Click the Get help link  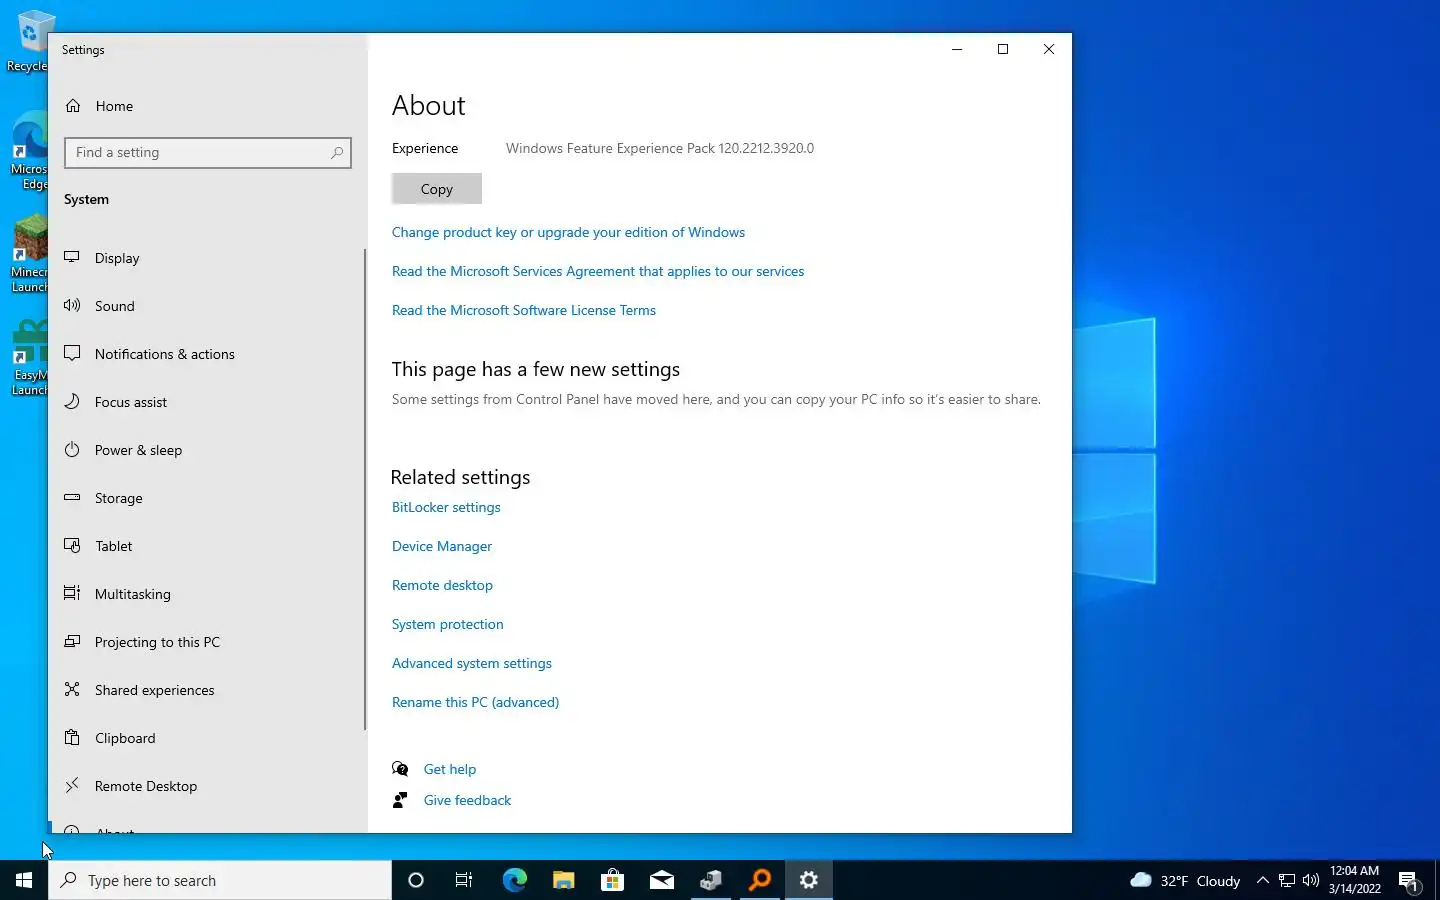tap(450, 769)
